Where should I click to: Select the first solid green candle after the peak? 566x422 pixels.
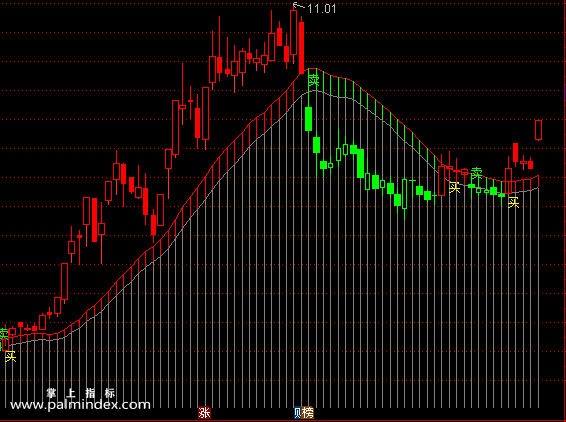click(x=308, y=119)
